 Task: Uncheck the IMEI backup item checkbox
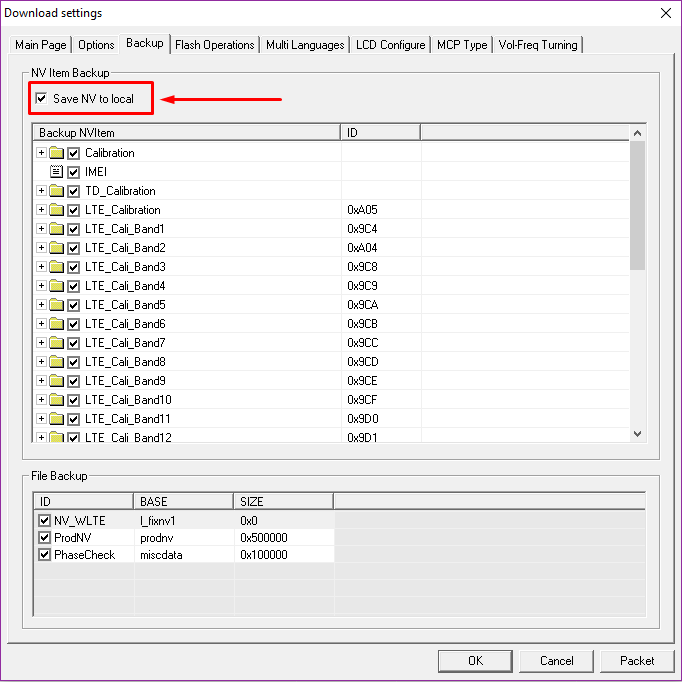[73, 172]
